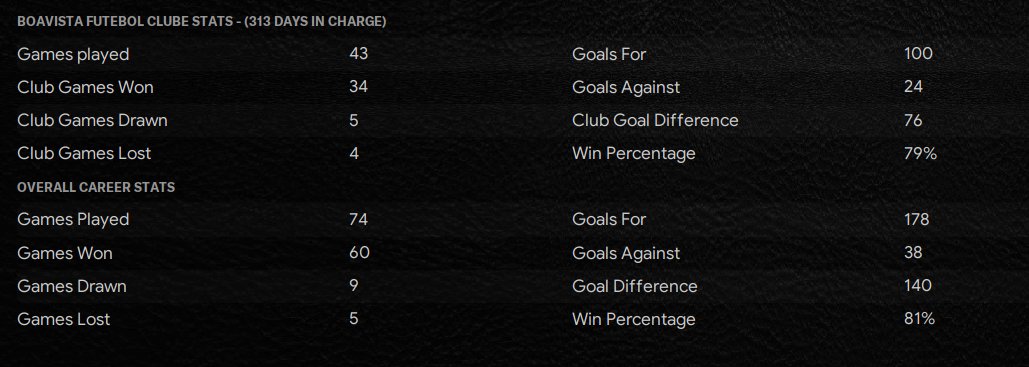This screenshot has width=1029, height=367.
Task: Click the career Goal Difference value 140
Action: pyautogui.click(x=918, y=286)
